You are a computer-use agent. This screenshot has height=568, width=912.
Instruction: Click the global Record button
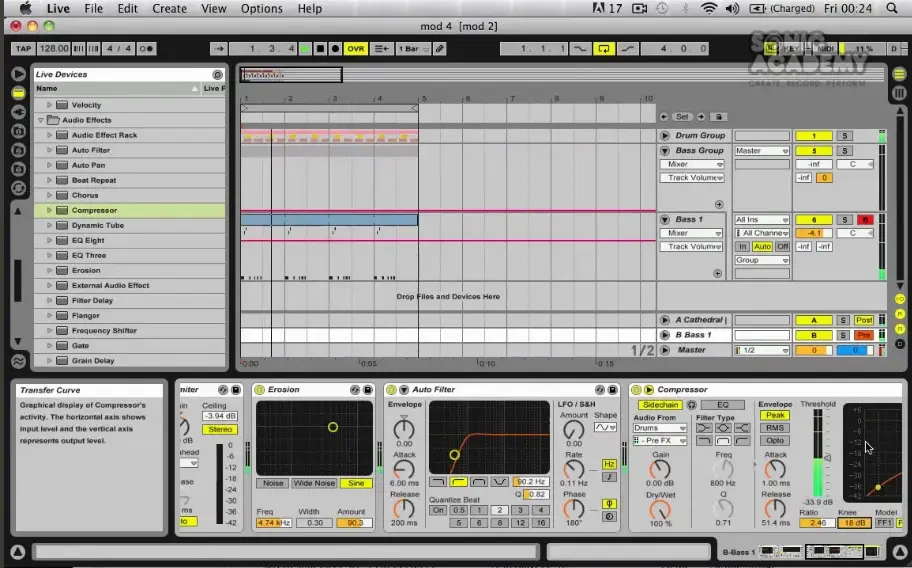tap(335, 49)
